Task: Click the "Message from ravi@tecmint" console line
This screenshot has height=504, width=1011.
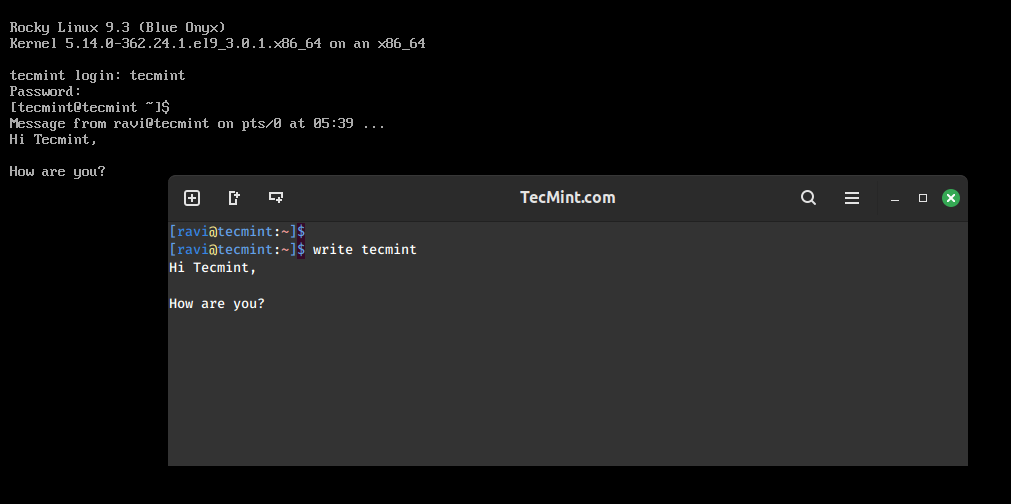Action: pos(197,123)
